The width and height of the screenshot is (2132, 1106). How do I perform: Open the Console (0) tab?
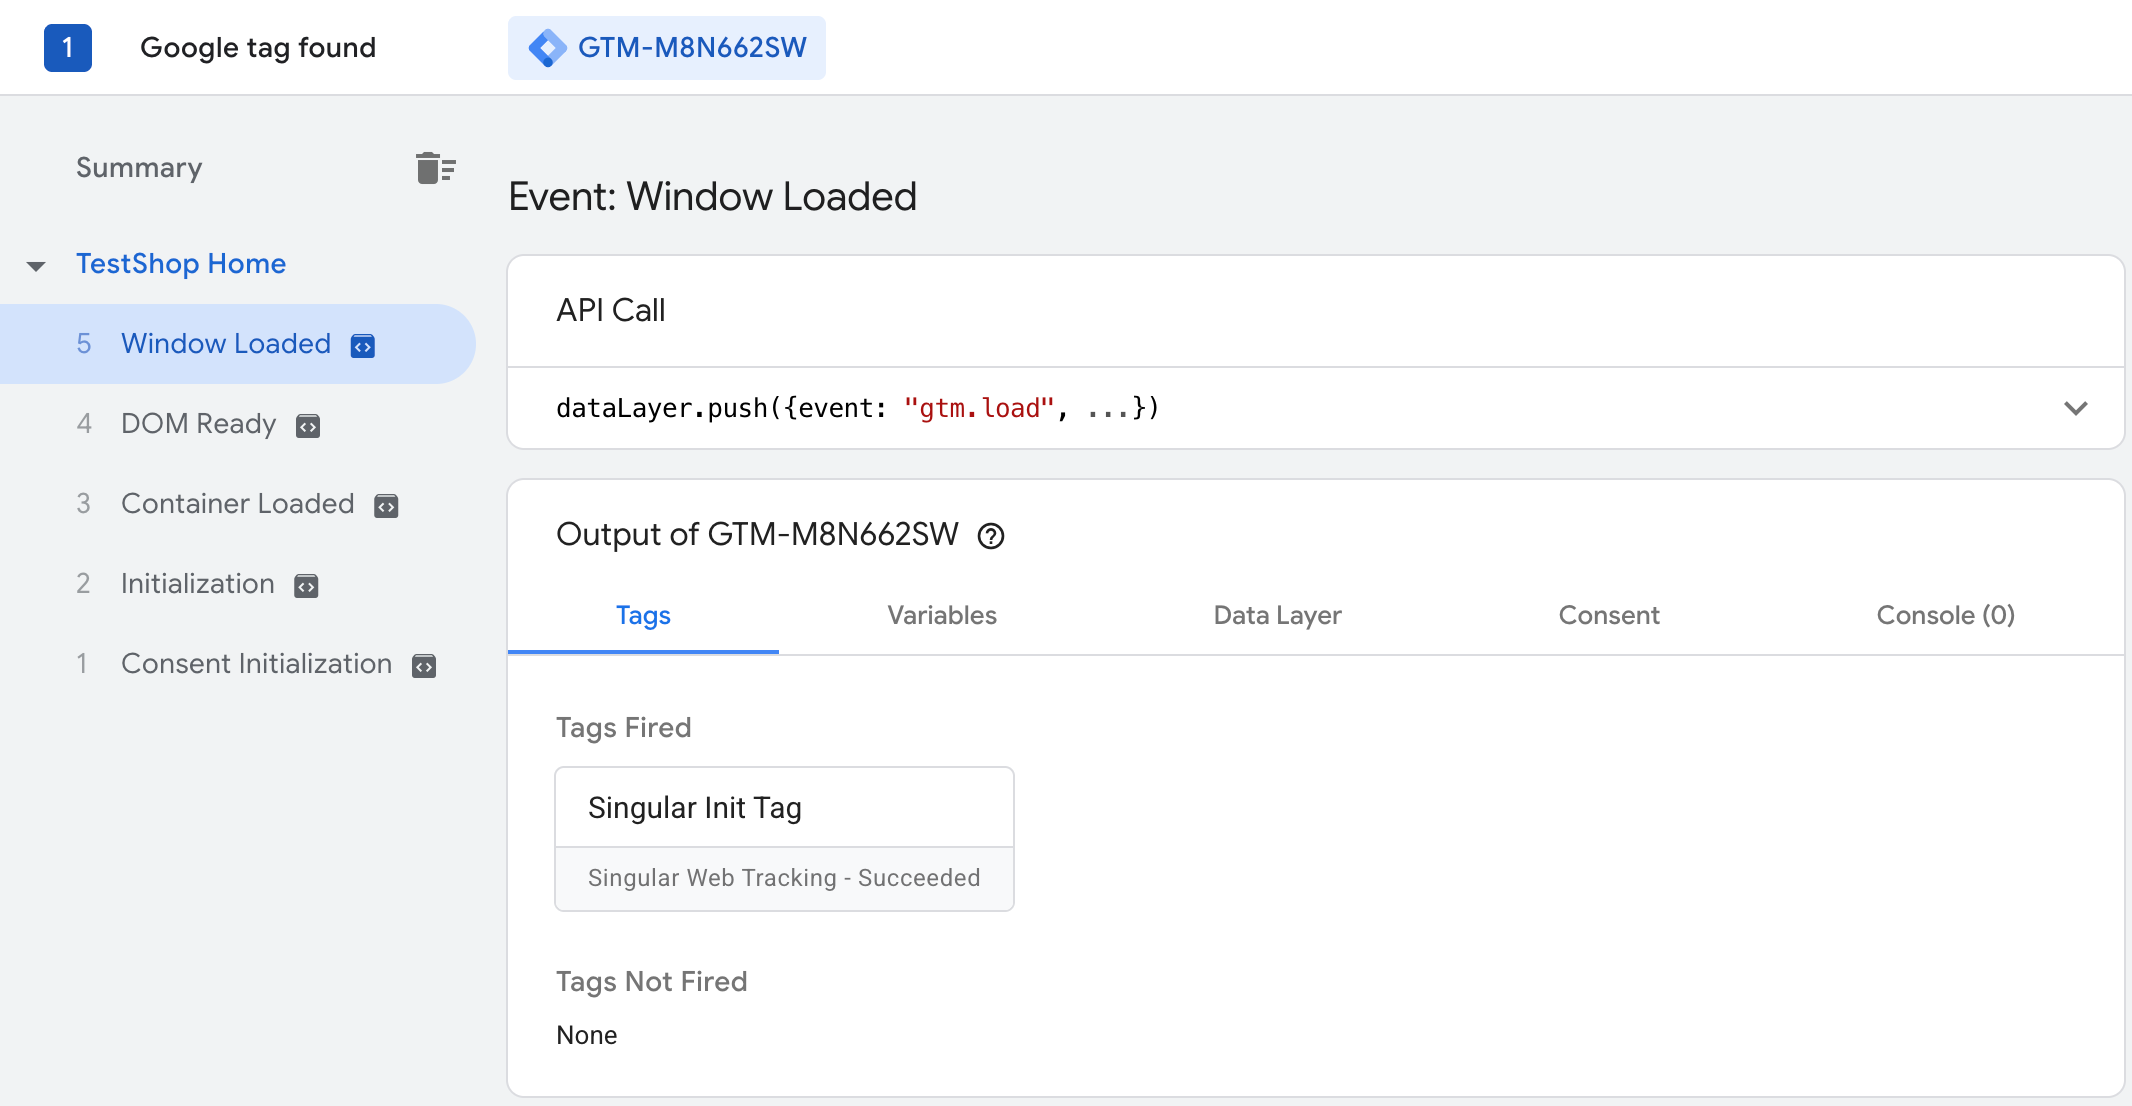tap(1945, 615)
